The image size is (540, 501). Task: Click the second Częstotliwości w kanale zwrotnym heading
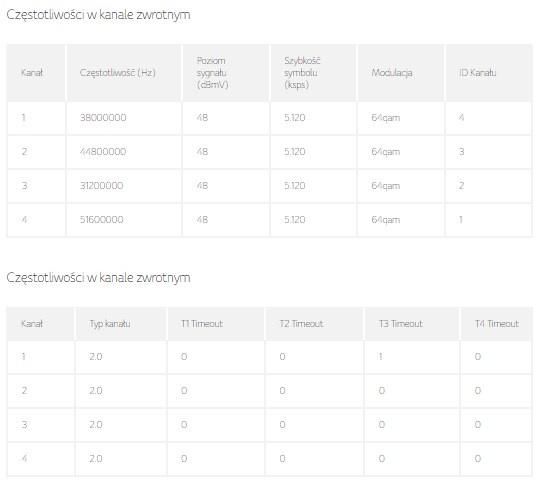coord(98,278)
